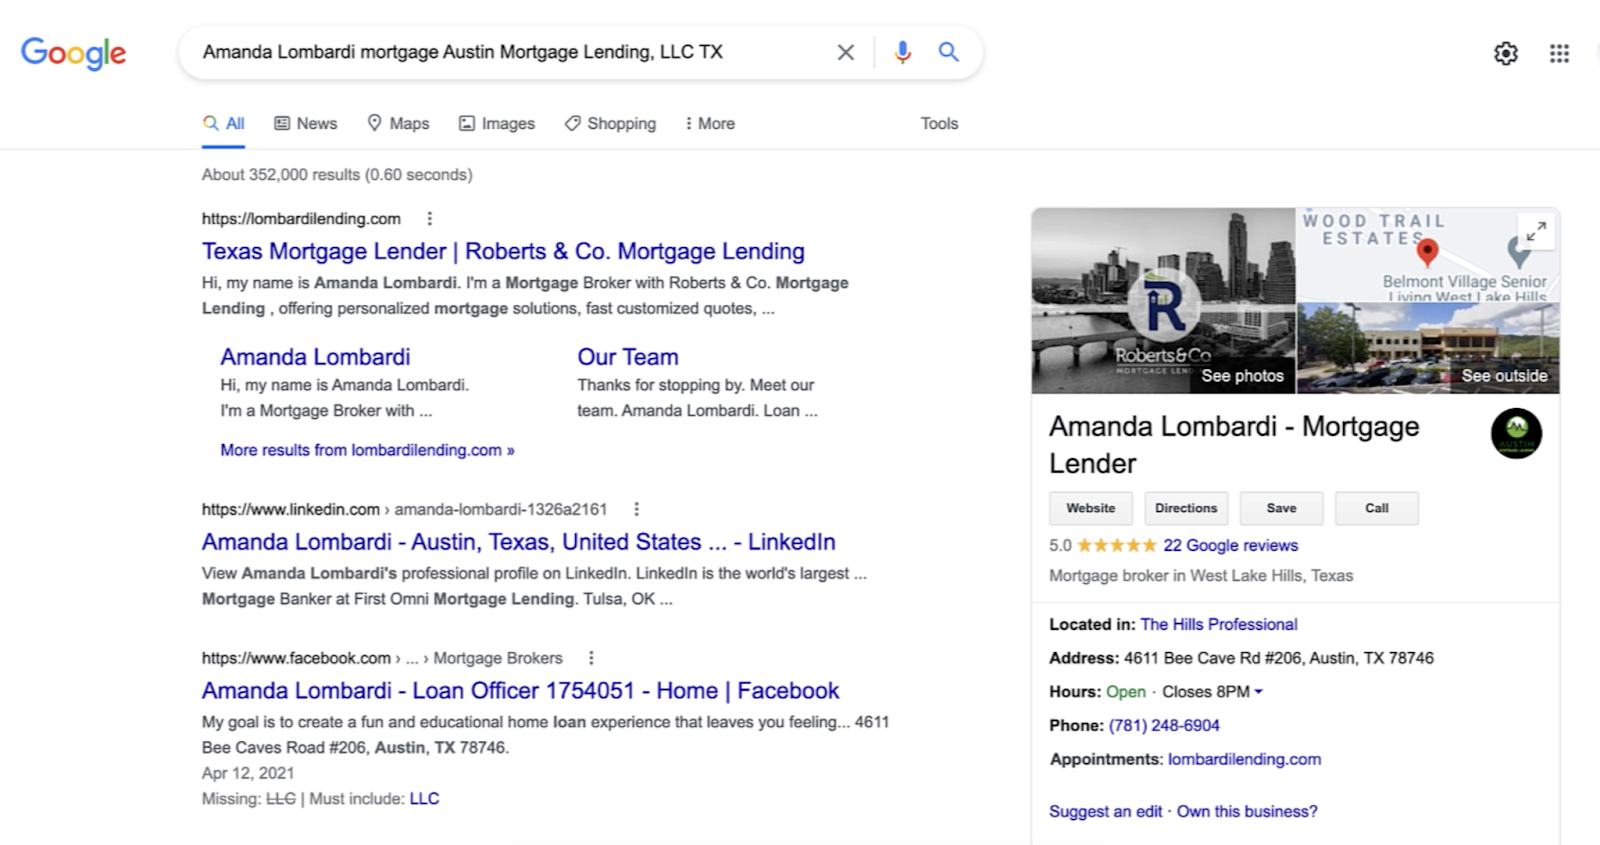
Task: Switch to the News tab
Action: coord(306,124)
